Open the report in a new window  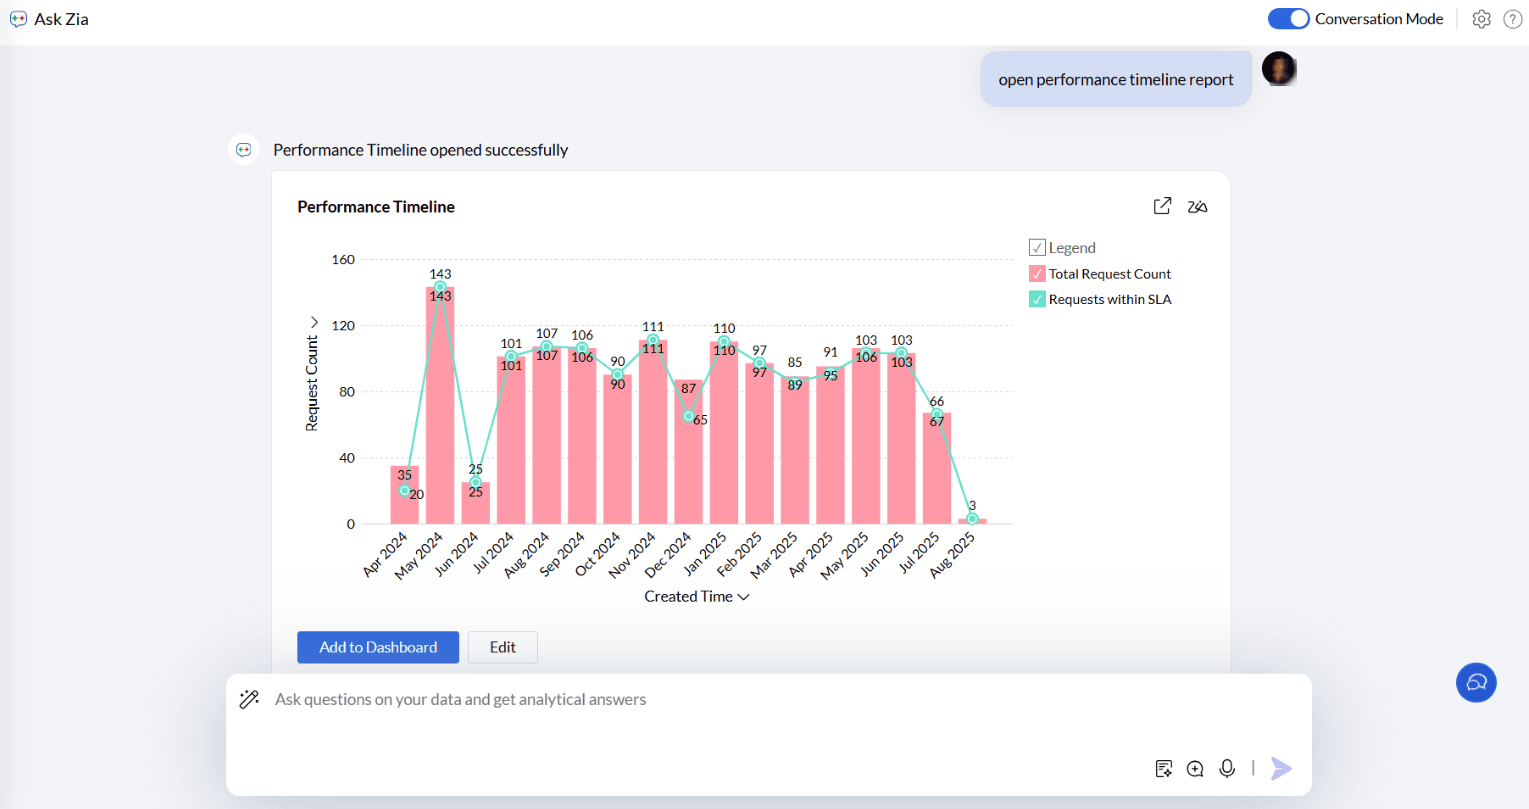(1162, 206)
